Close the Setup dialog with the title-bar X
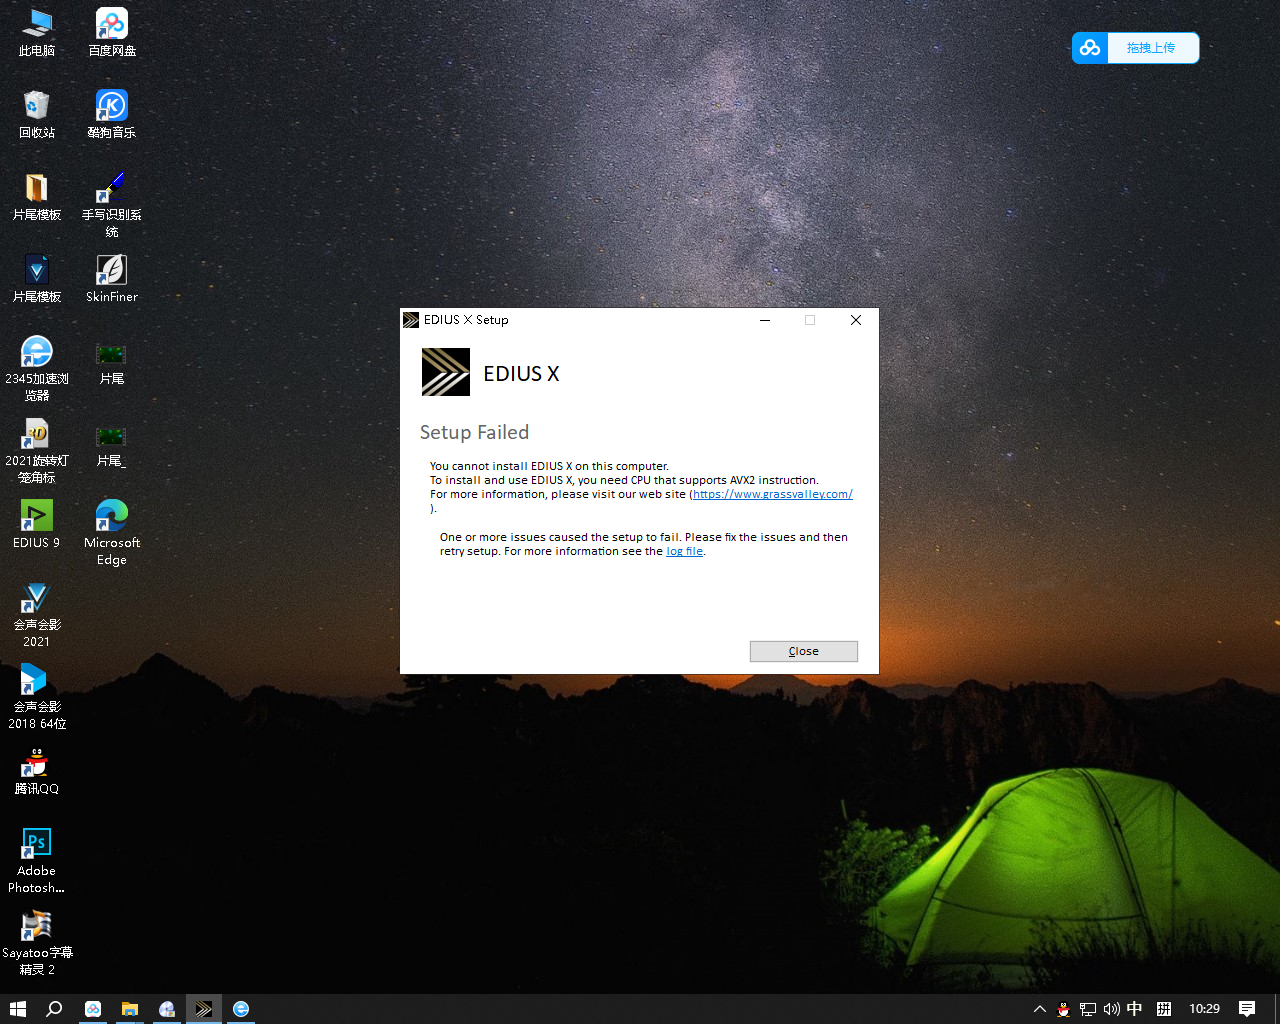 (856, 320)
